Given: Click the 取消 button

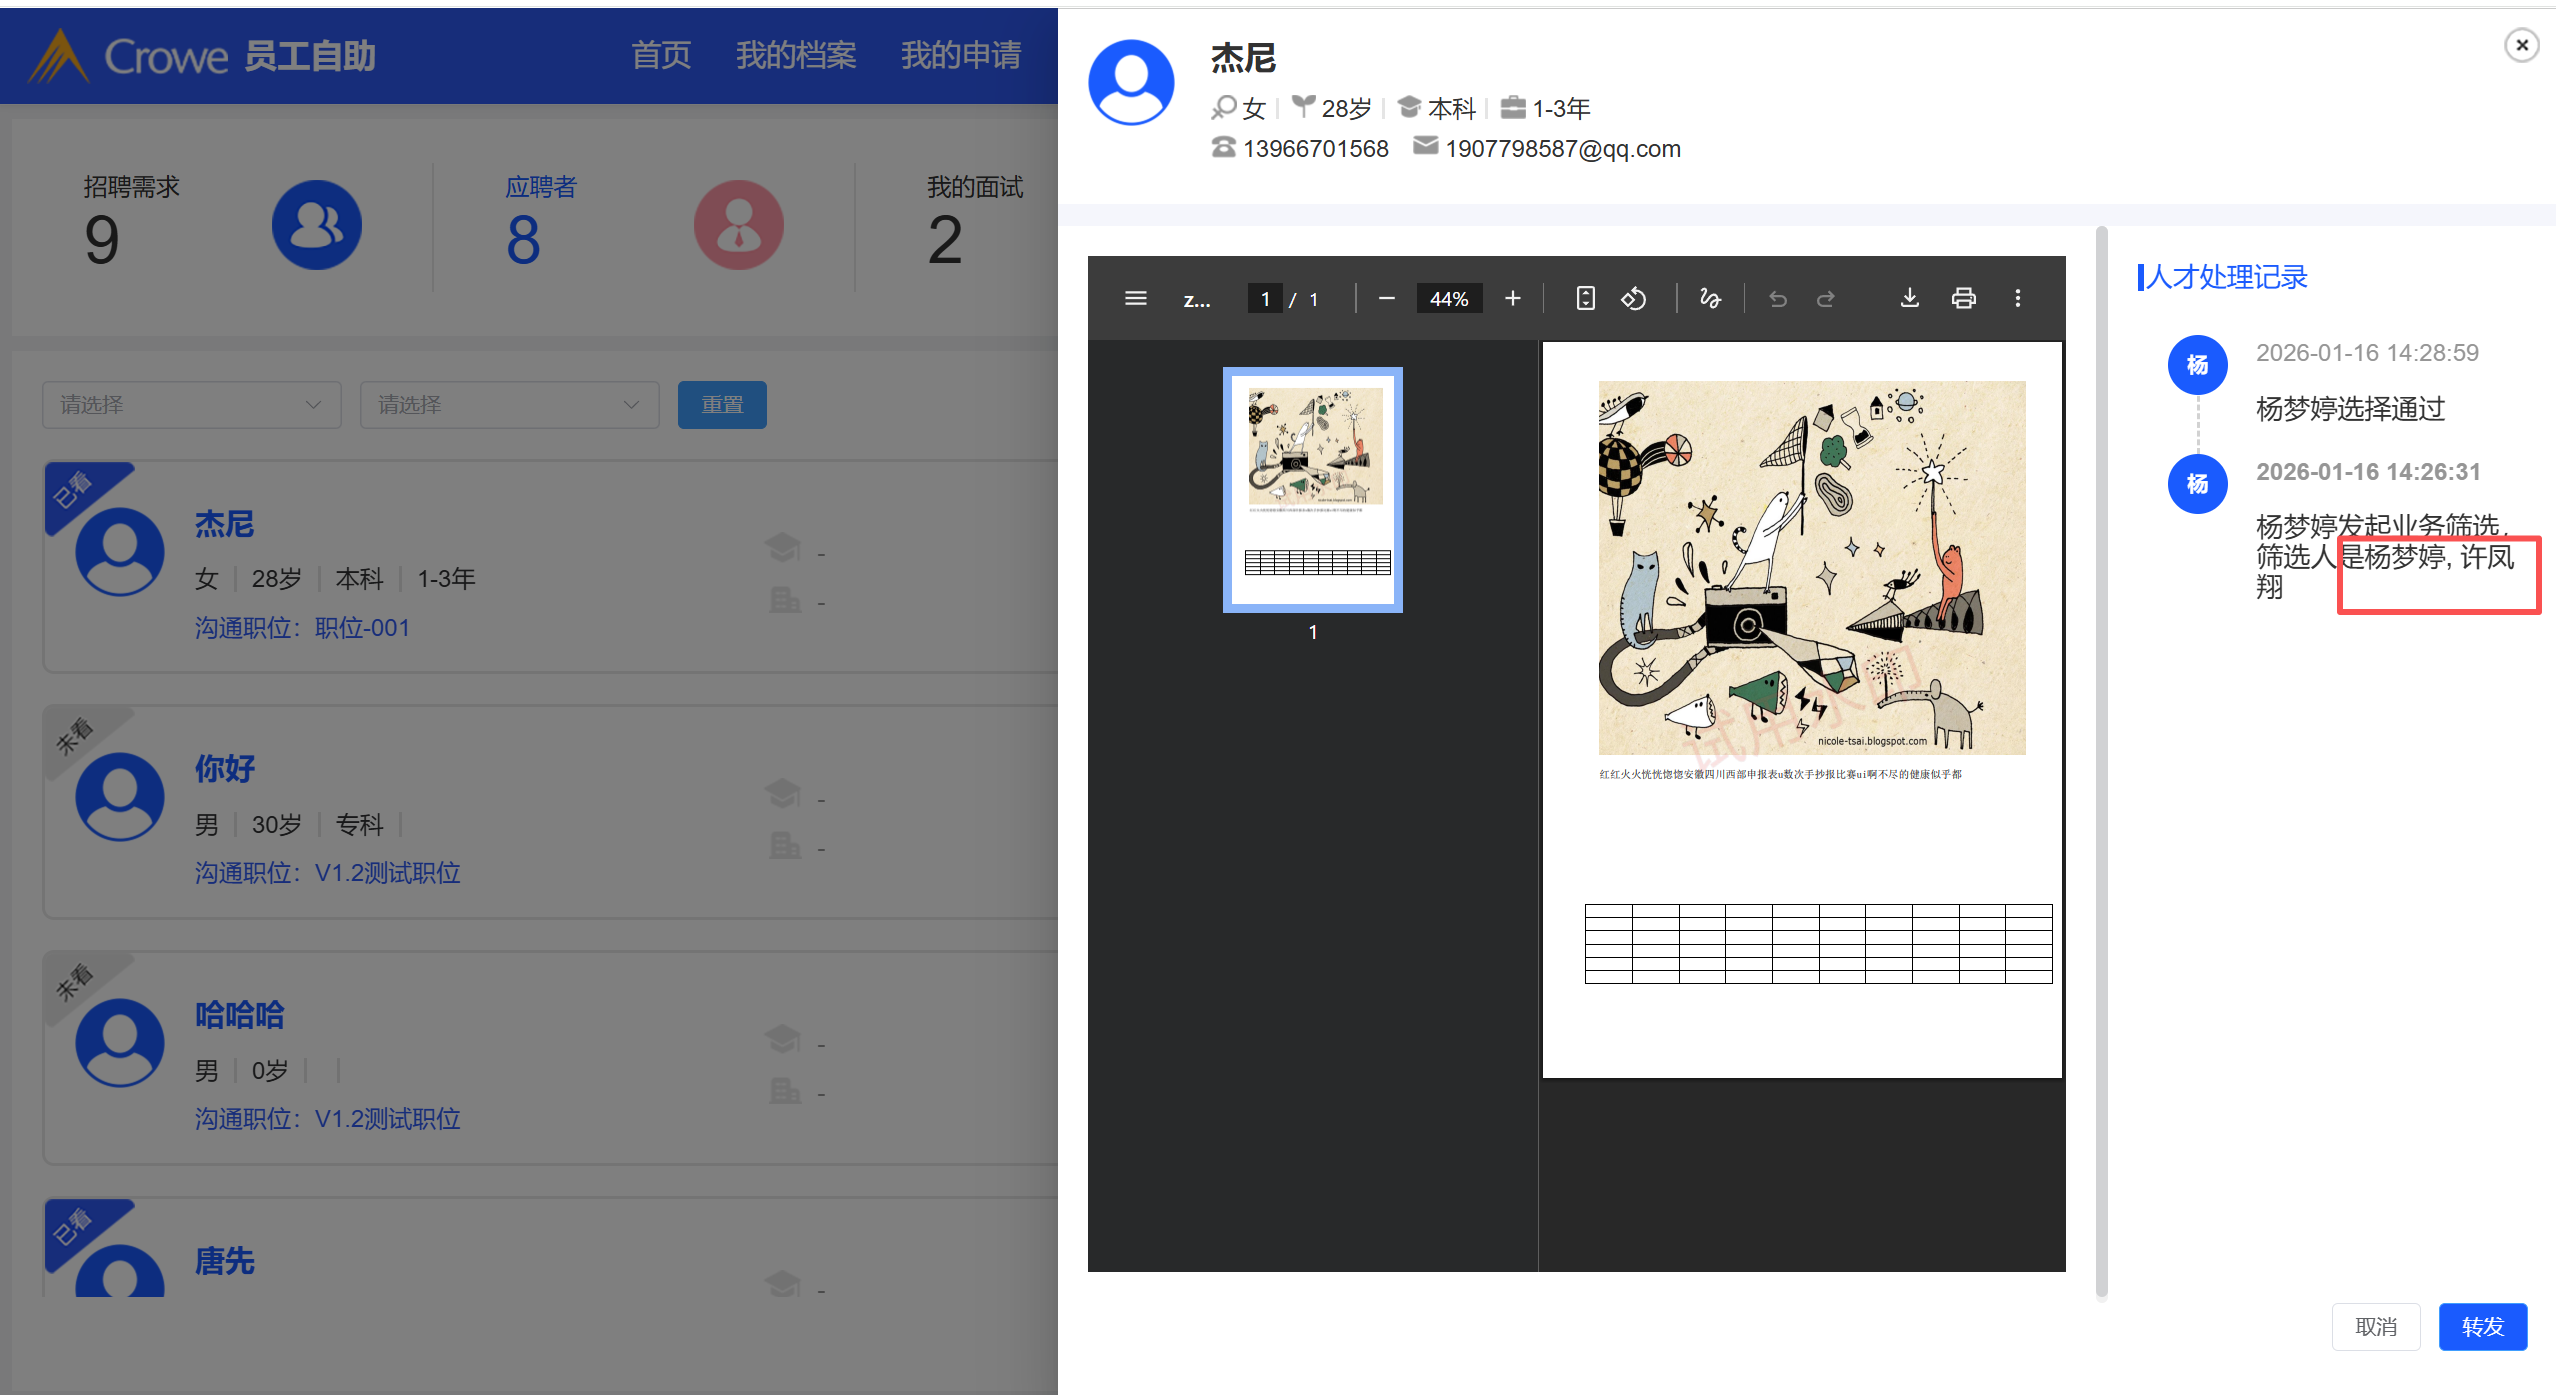Looking at the screenshot, I should (2375, 1326).
